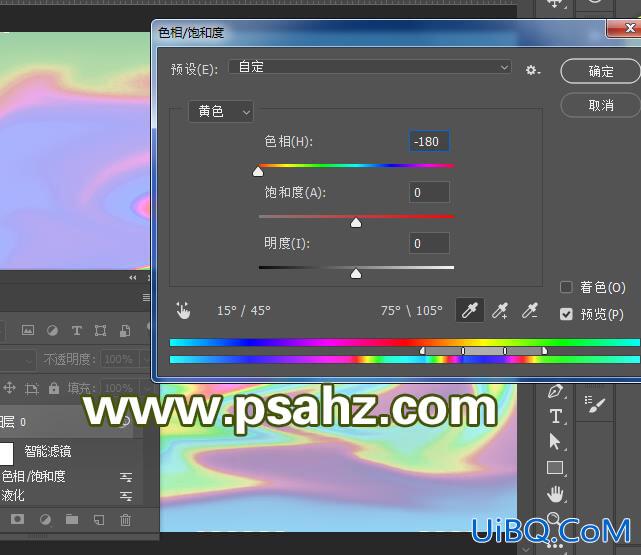641x555 pixels.
Task: Close the 色相/饱和度 dialog
Action: pos(624,28)
